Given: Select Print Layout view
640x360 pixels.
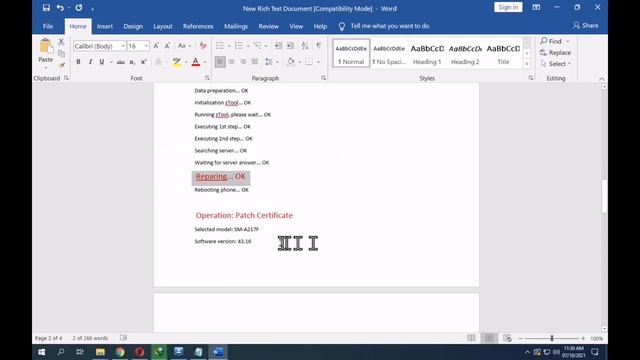Looking at the screenshot, I should [x=489, y=338].
